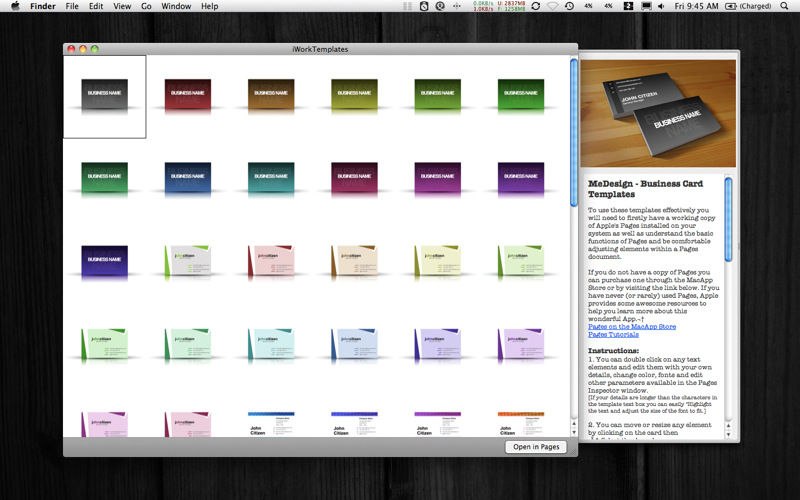The width and height of the screenshot is (800, 500).
Task: Open the File menu
Action: click(x=72, y=6)
